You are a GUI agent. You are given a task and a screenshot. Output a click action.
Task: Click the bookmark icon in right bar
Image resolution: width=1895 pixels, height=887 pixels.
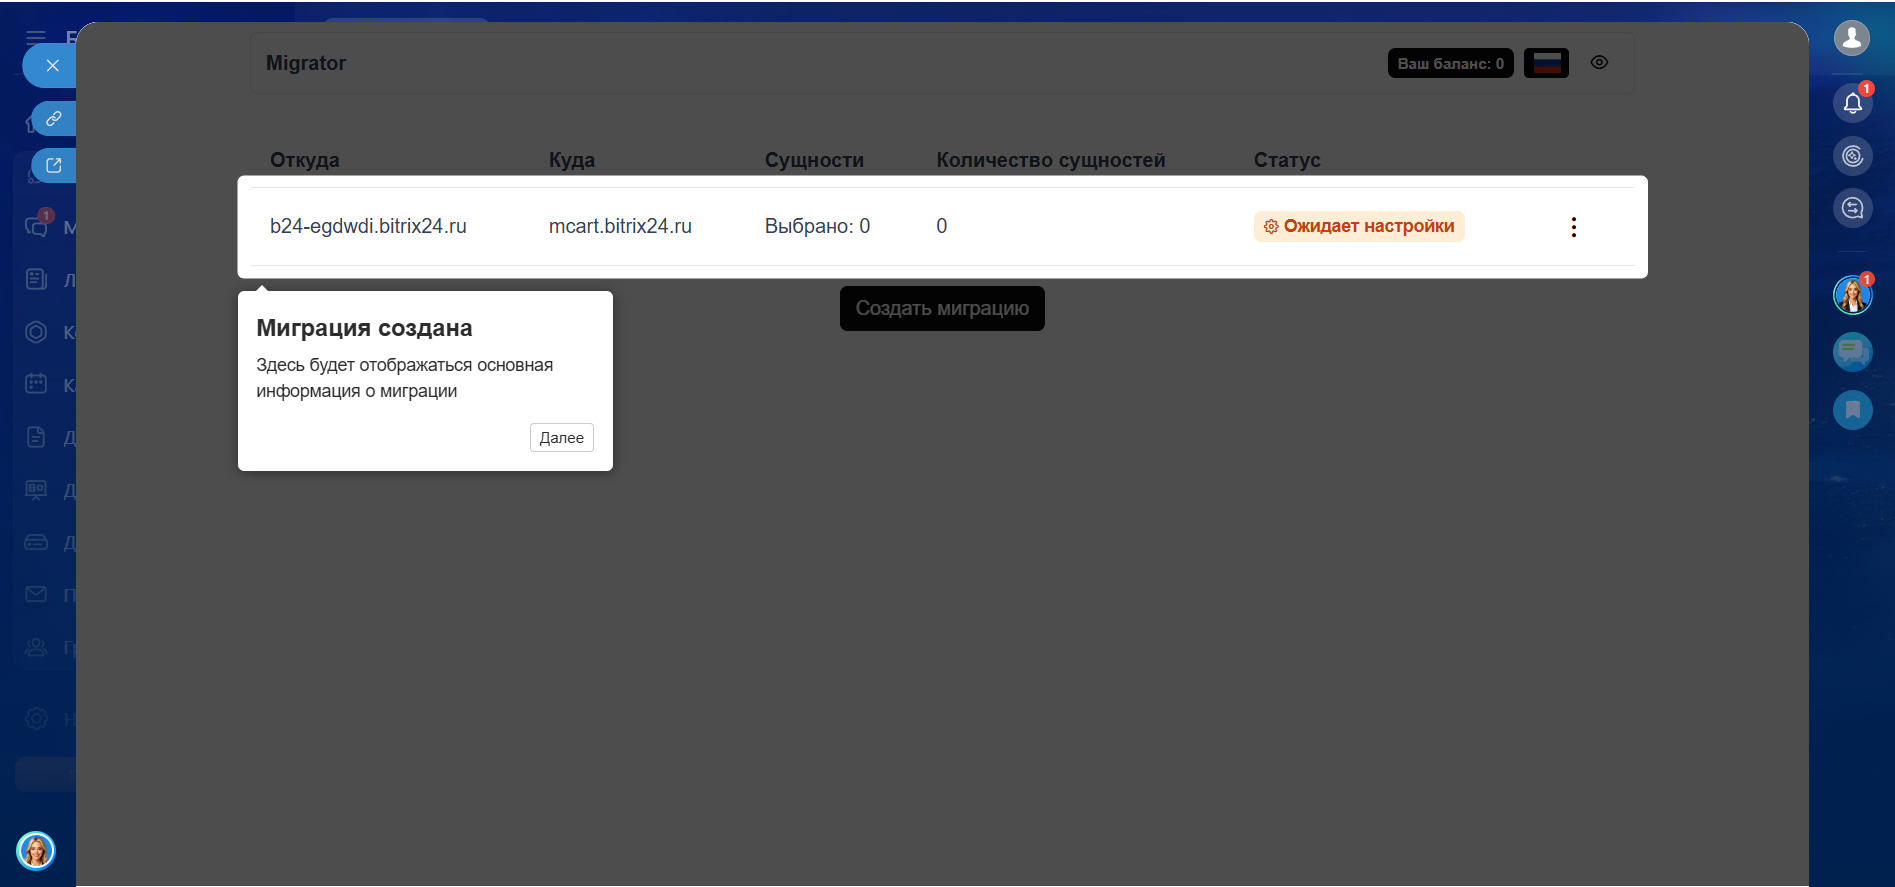click(1852, 409)
